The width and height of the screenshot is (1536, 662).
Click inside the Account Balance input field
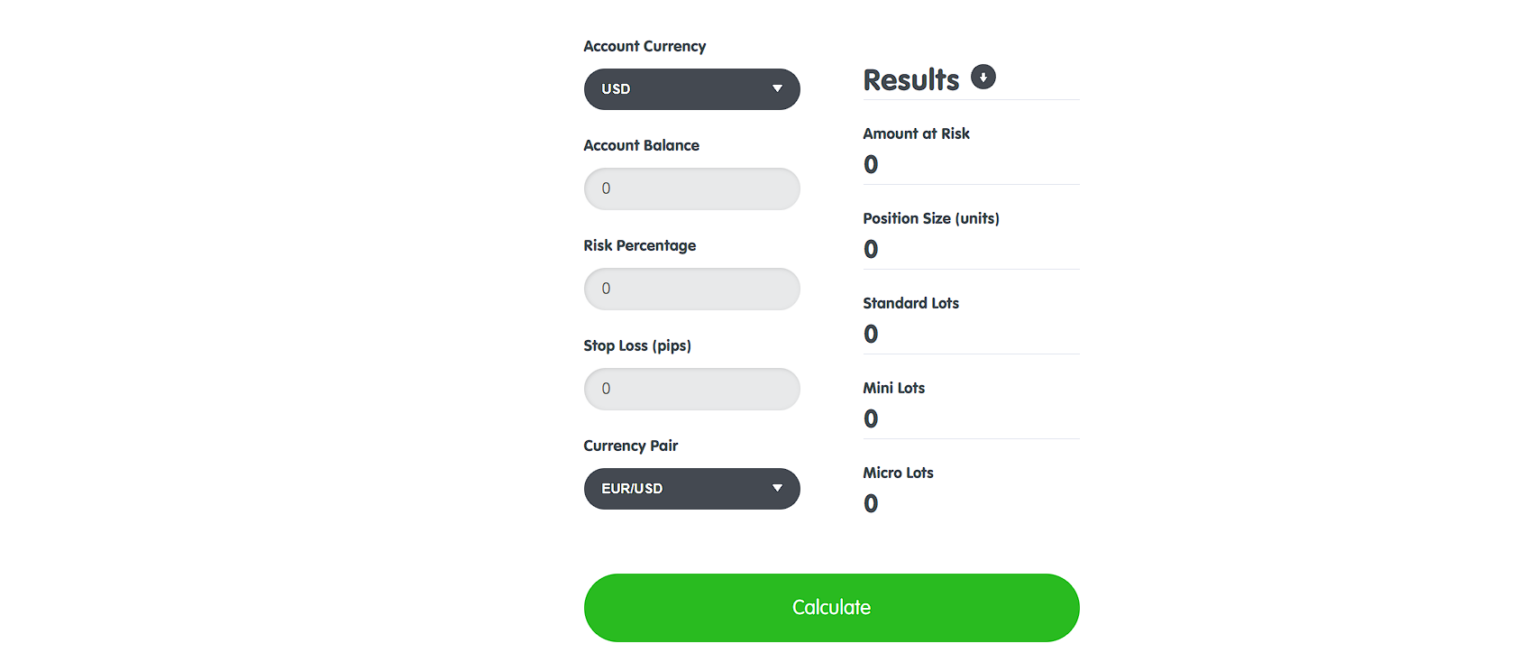pos(691,188)
